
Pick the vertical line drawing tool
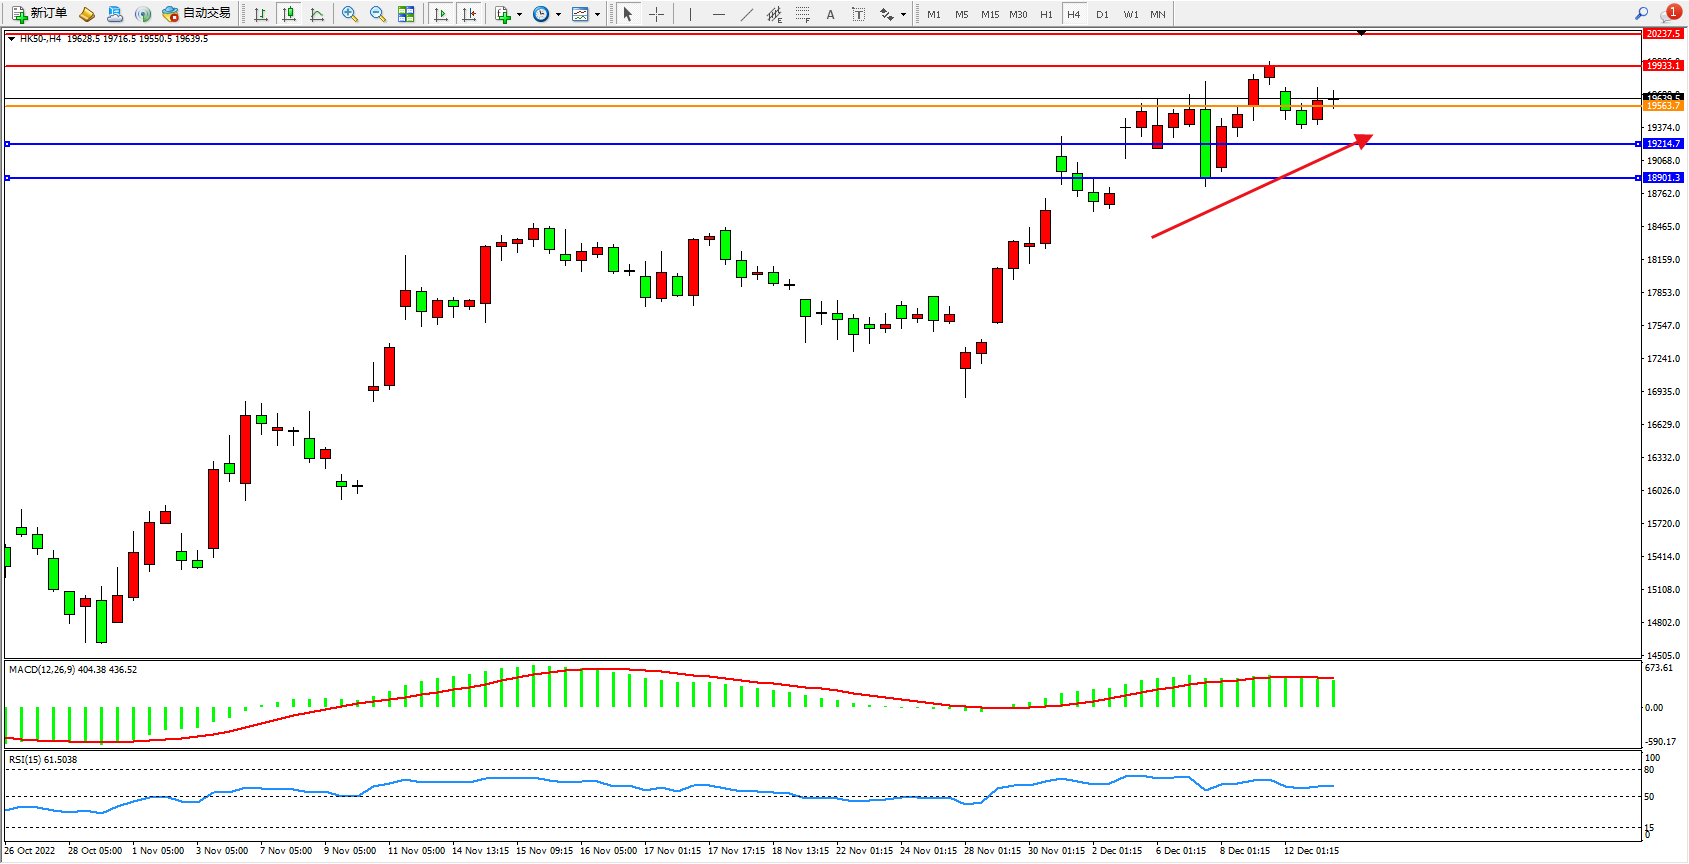tap(690, 14)
